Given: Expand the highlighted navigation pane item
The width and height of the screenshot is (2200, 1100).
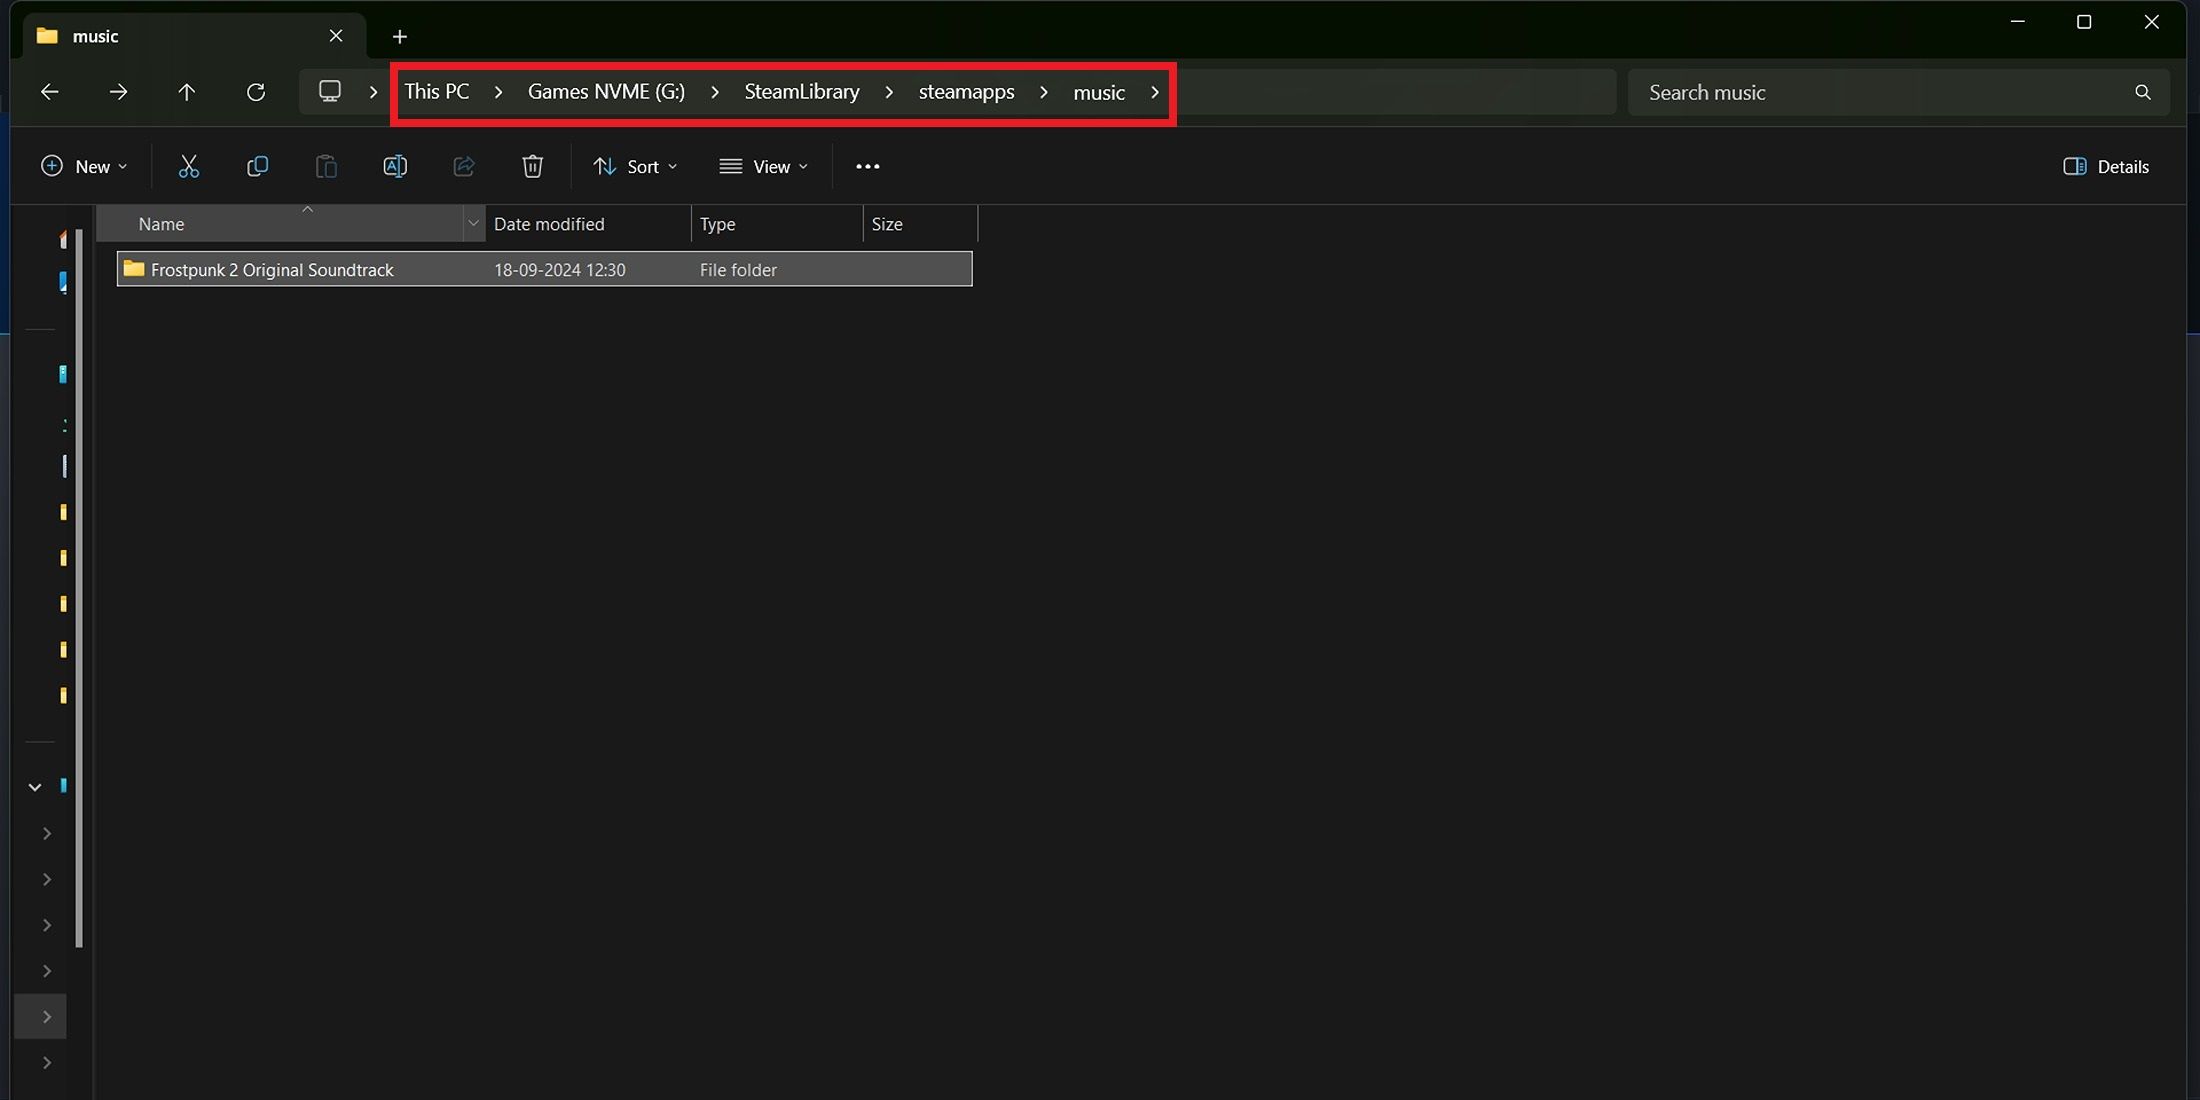Looking at the screenshot, I should tap(46, 1017).
